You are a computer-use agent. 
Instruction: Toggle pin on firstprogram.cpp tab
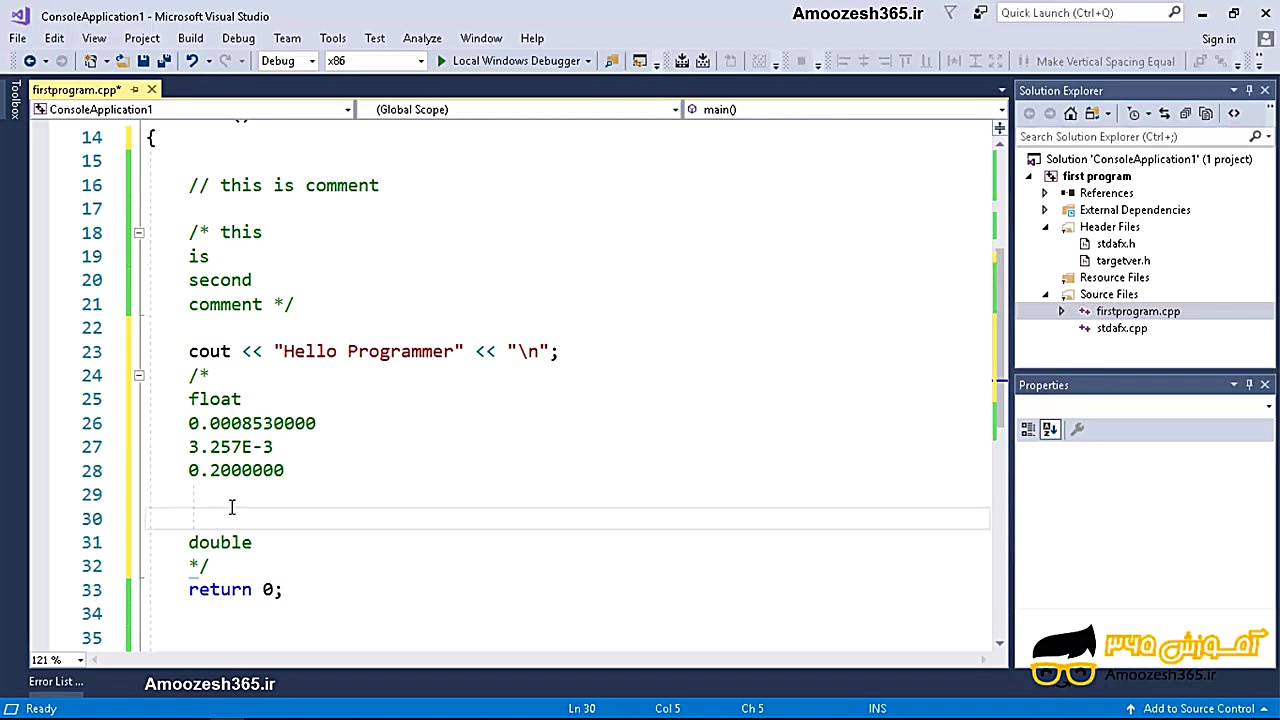135,90
